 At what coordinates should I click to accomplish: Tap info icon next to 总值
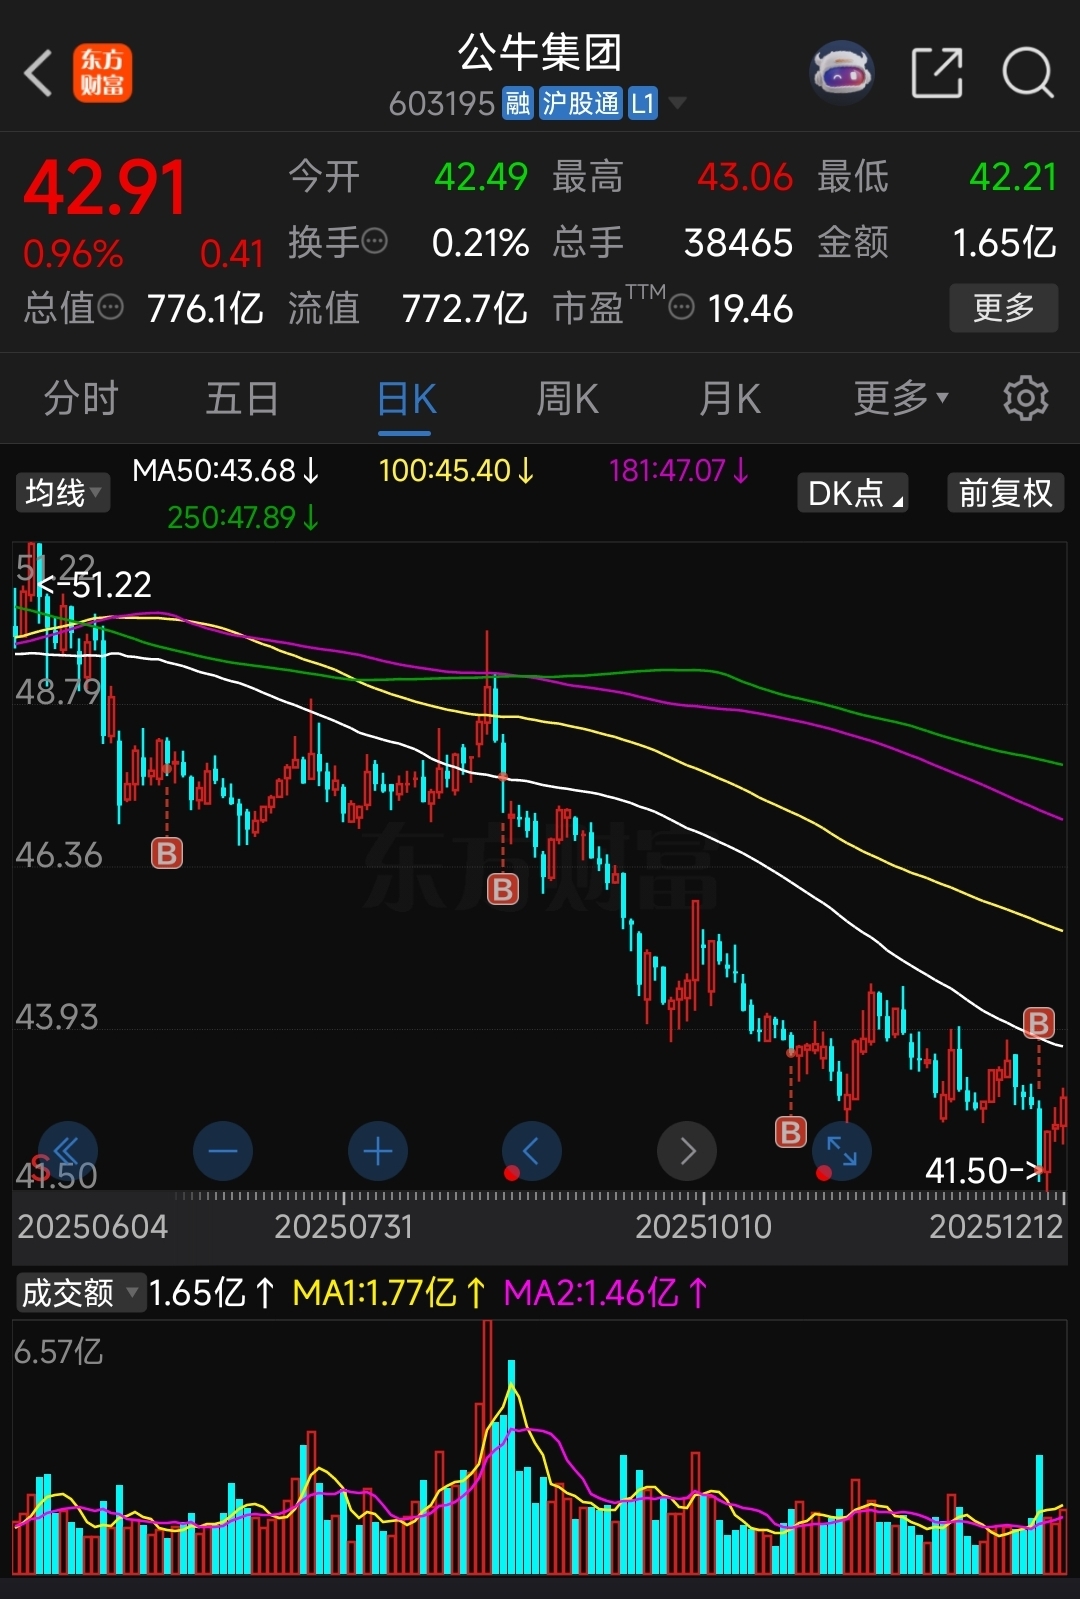[x=110, y=307]
